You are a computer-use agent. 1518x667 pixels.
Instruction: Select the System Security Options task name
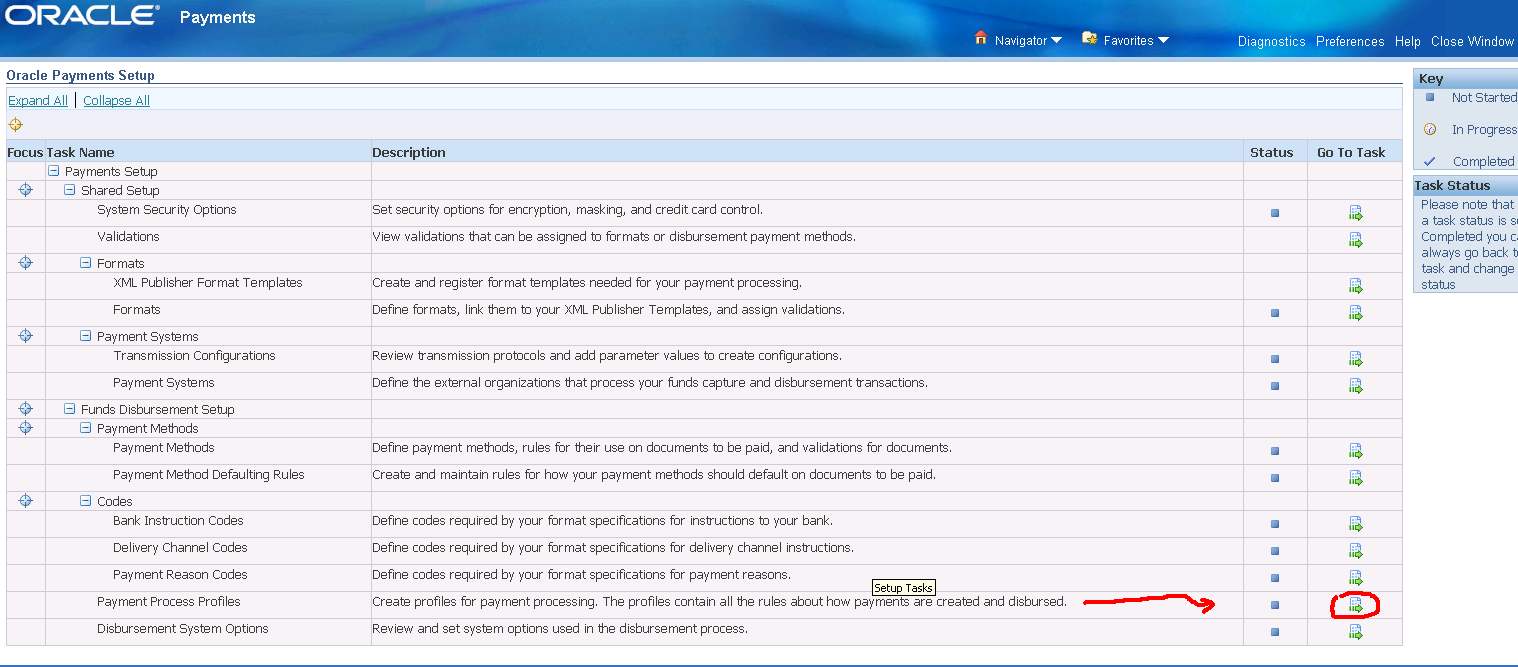pyautogui.click(x=167, y=210)
